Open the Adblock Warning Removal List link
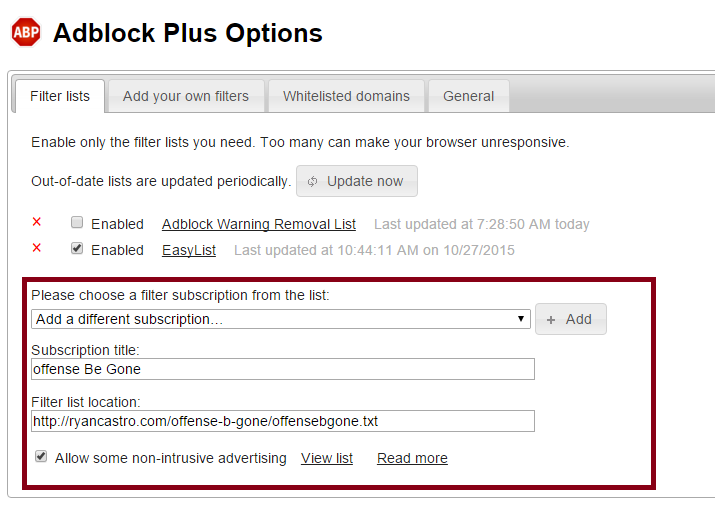 click(259, 224)
